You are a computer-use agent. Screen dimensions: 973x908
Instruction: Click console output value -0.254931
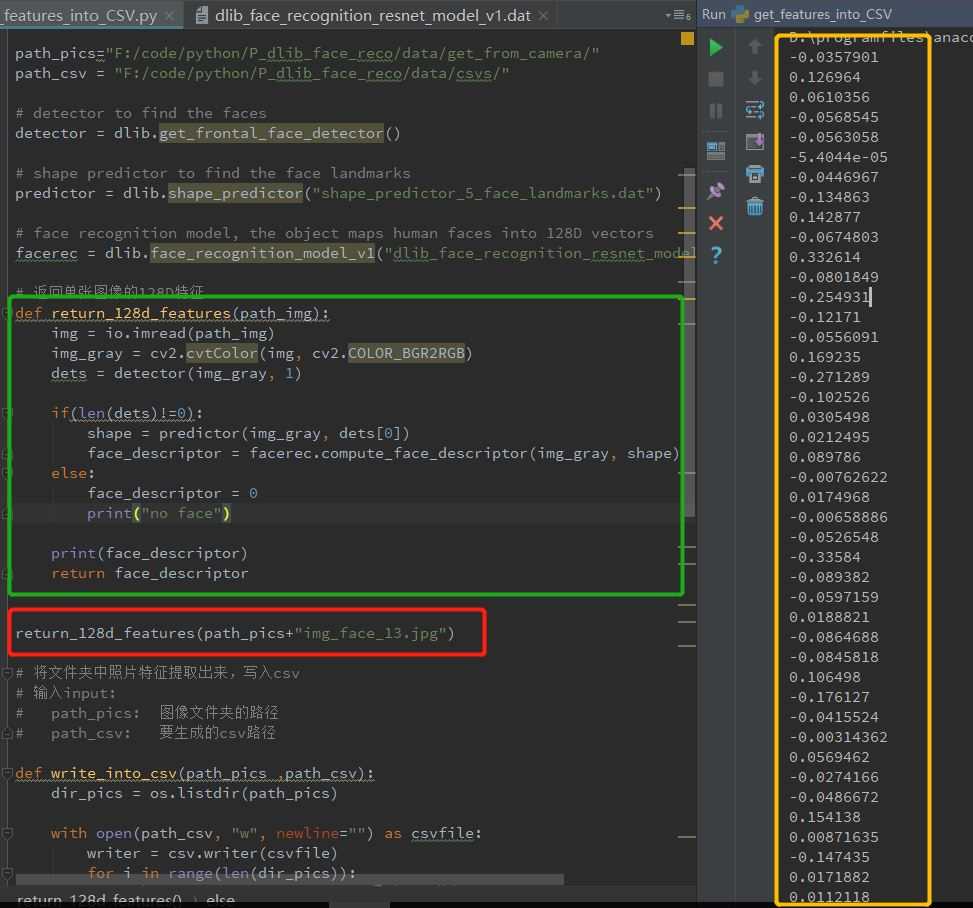[x=829, y=297]
